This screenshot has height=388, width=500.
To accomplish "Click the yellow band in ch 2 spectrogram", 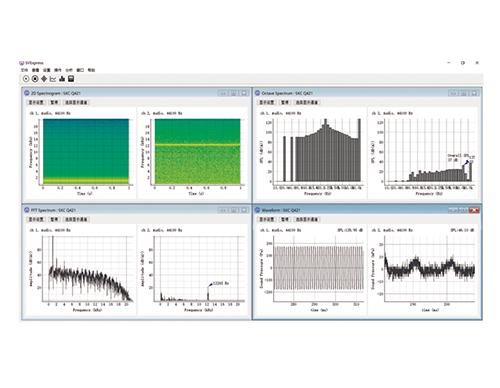I will coord(197,145).
